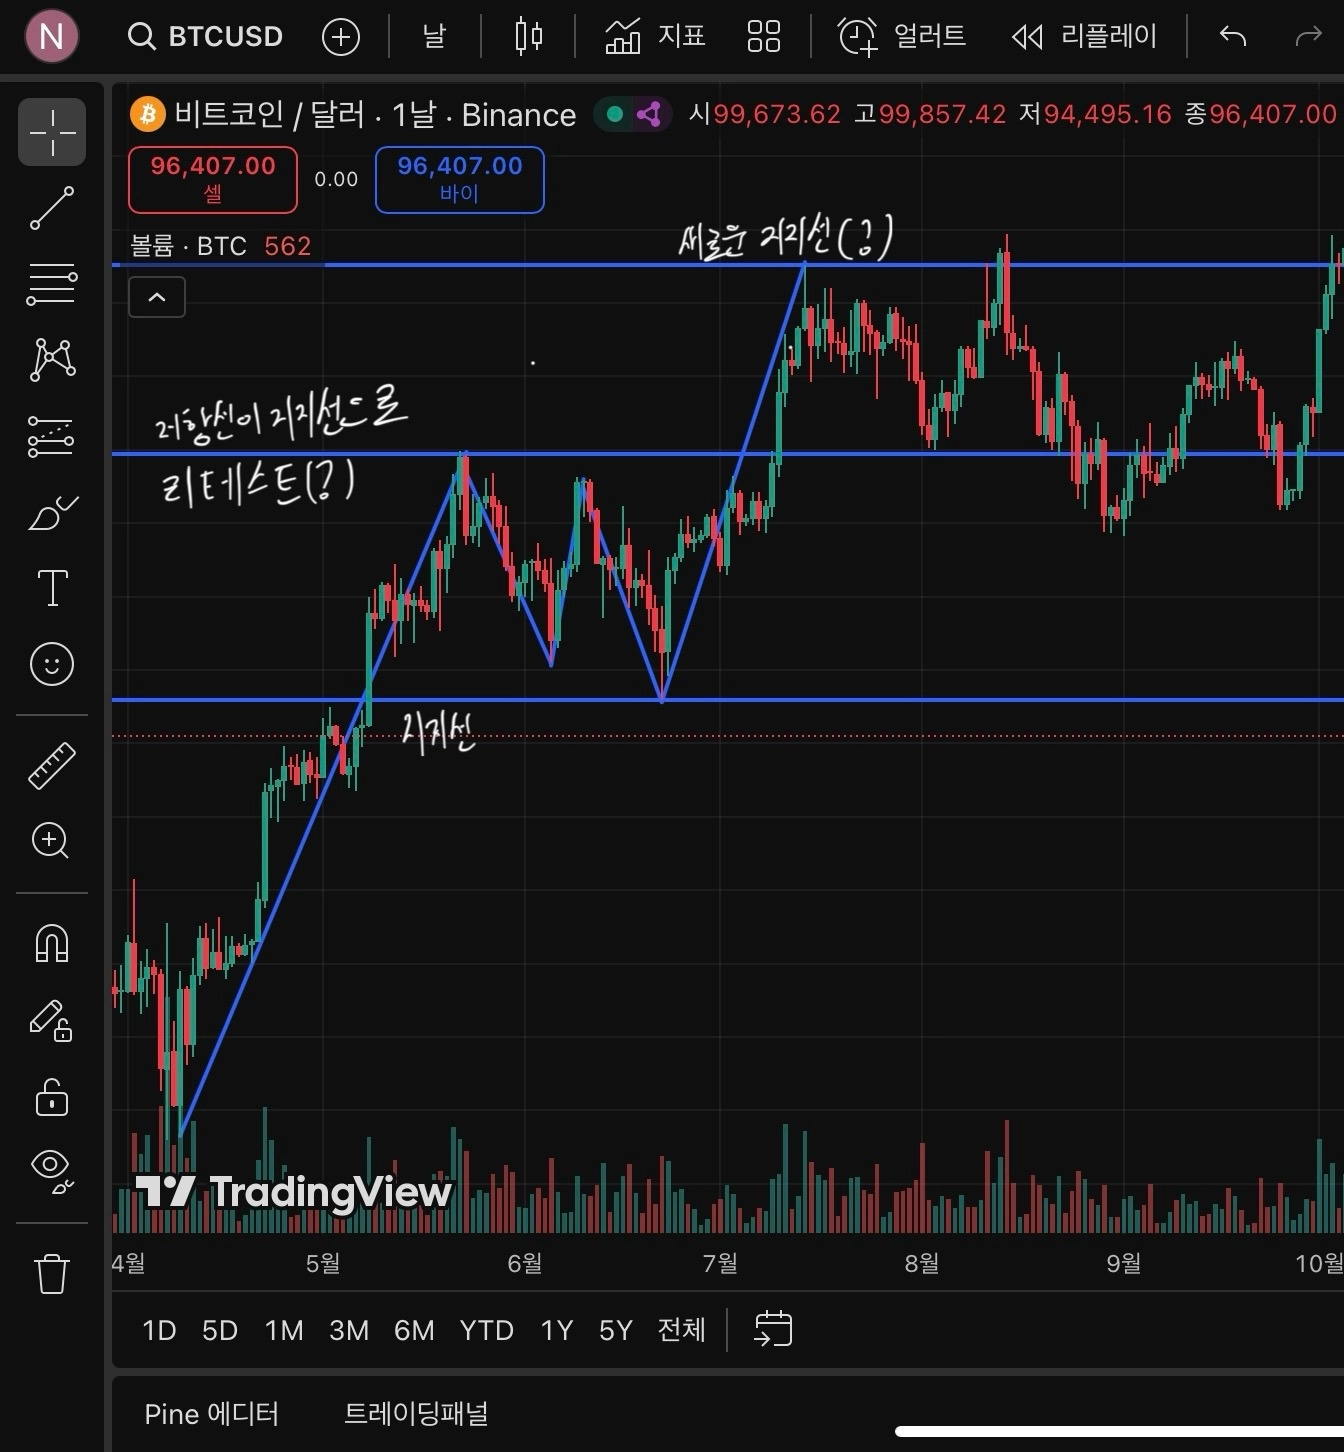Screen dimensions: 1344x1452
Task: Open the emoji and icons tool
Action: [52, 664]
